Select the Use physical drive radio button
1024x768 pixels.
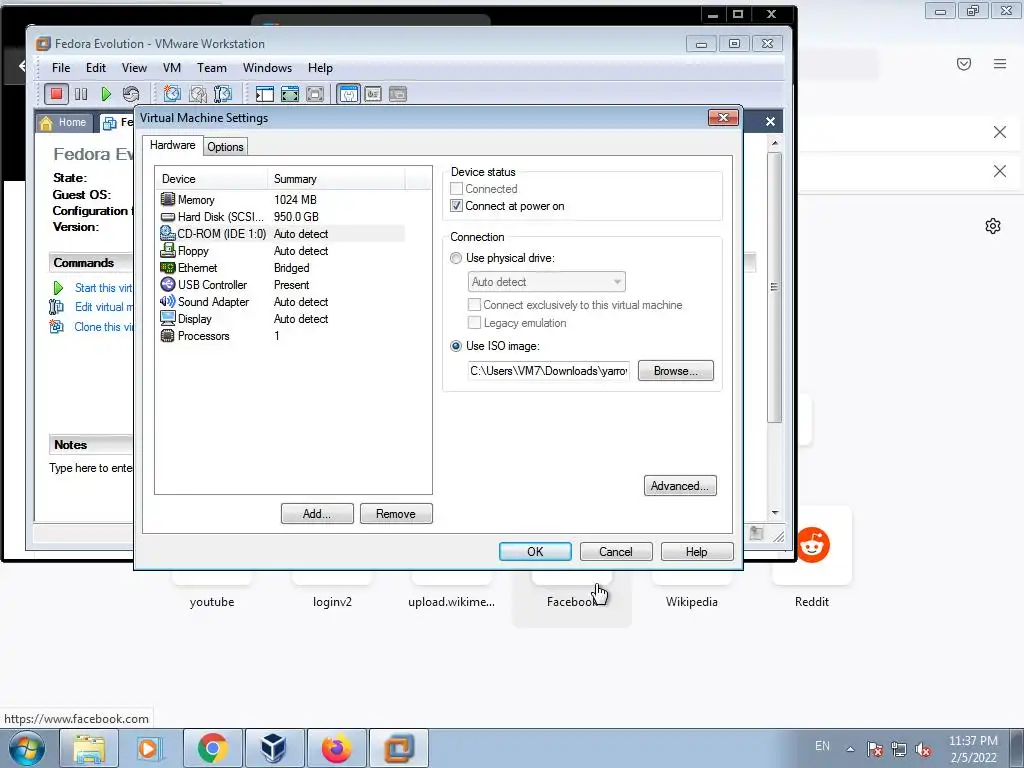(456, 258)
